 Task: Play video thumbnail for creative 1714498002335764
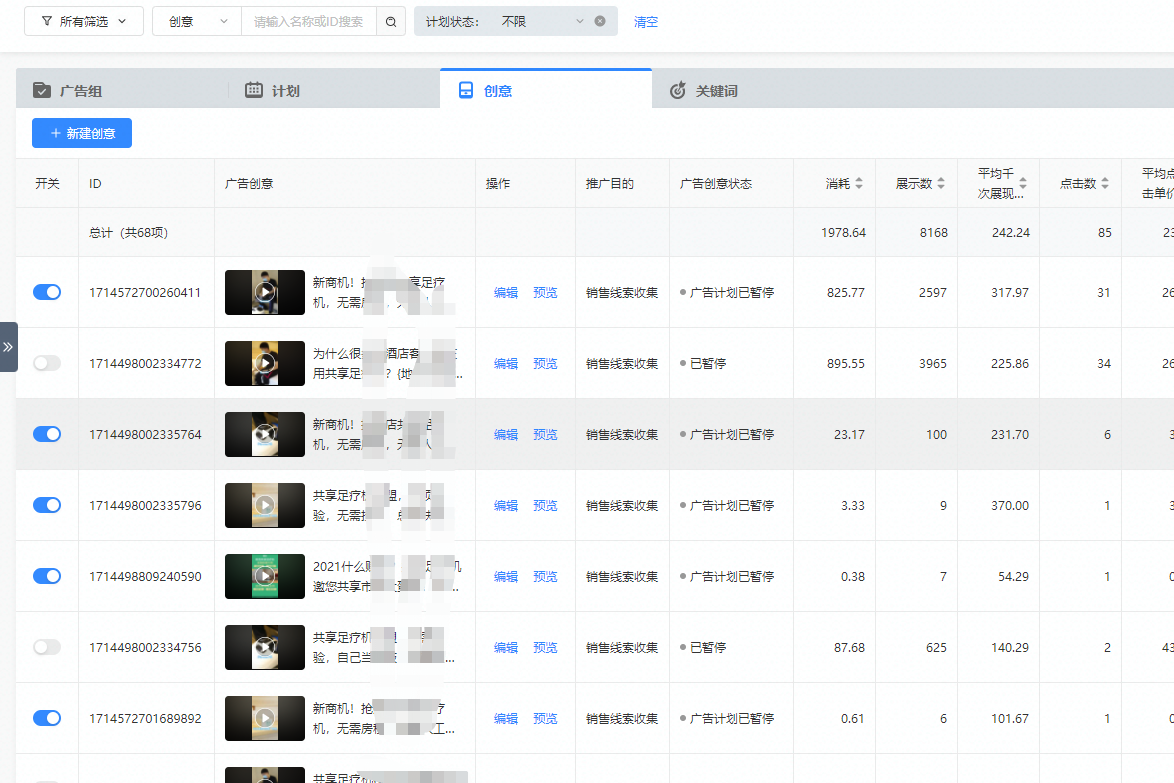tap(264, 434)
